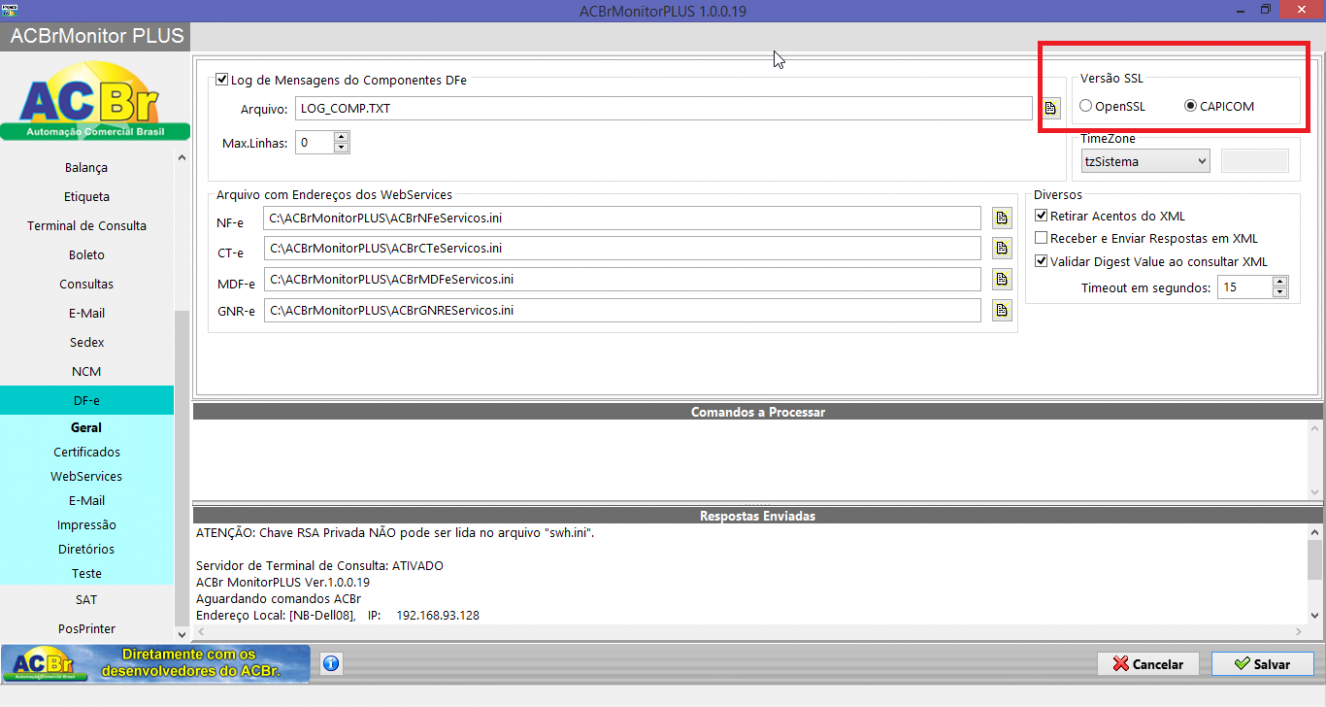Open Boleto section in sidebar
Screen dimensions: 1326x707
click(86, 254)
